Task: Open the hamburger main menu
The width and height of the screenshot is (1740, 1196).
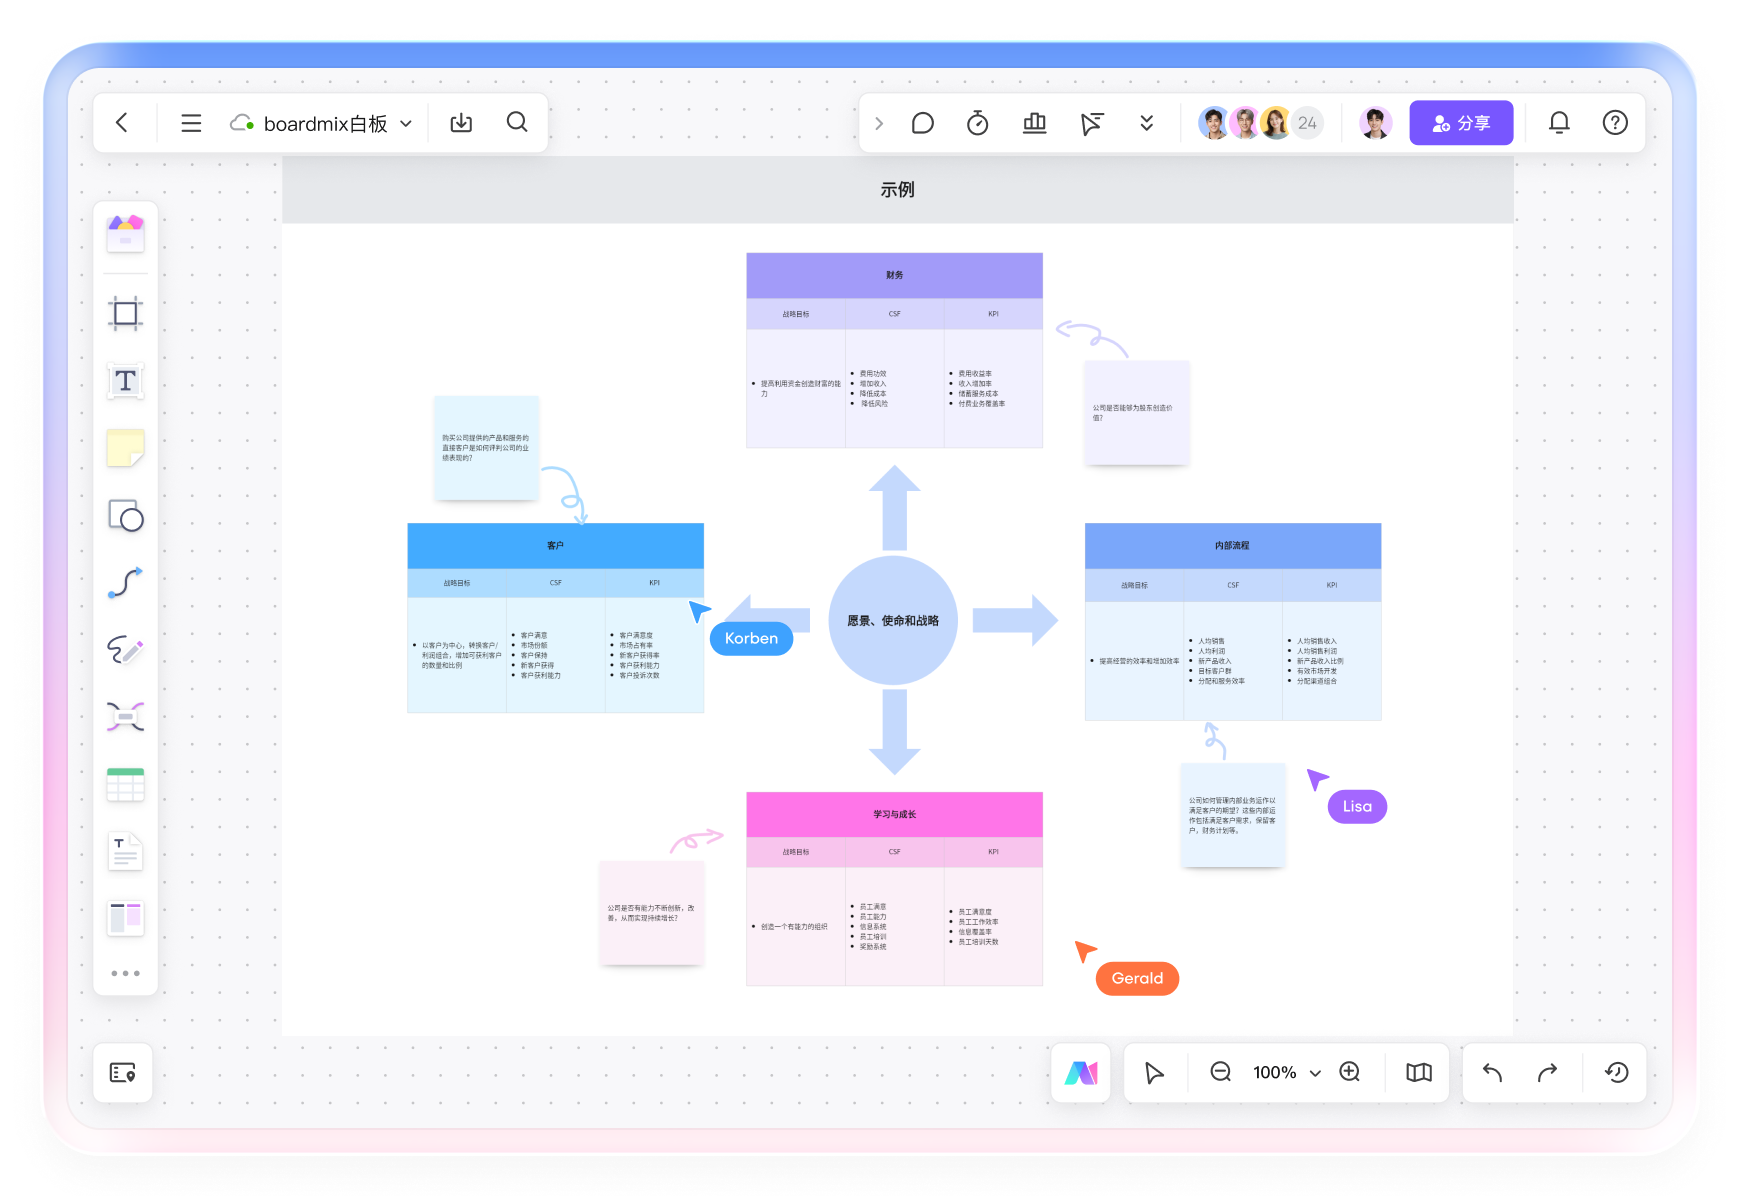Action: pyautogui.click(x=191, y=123)
